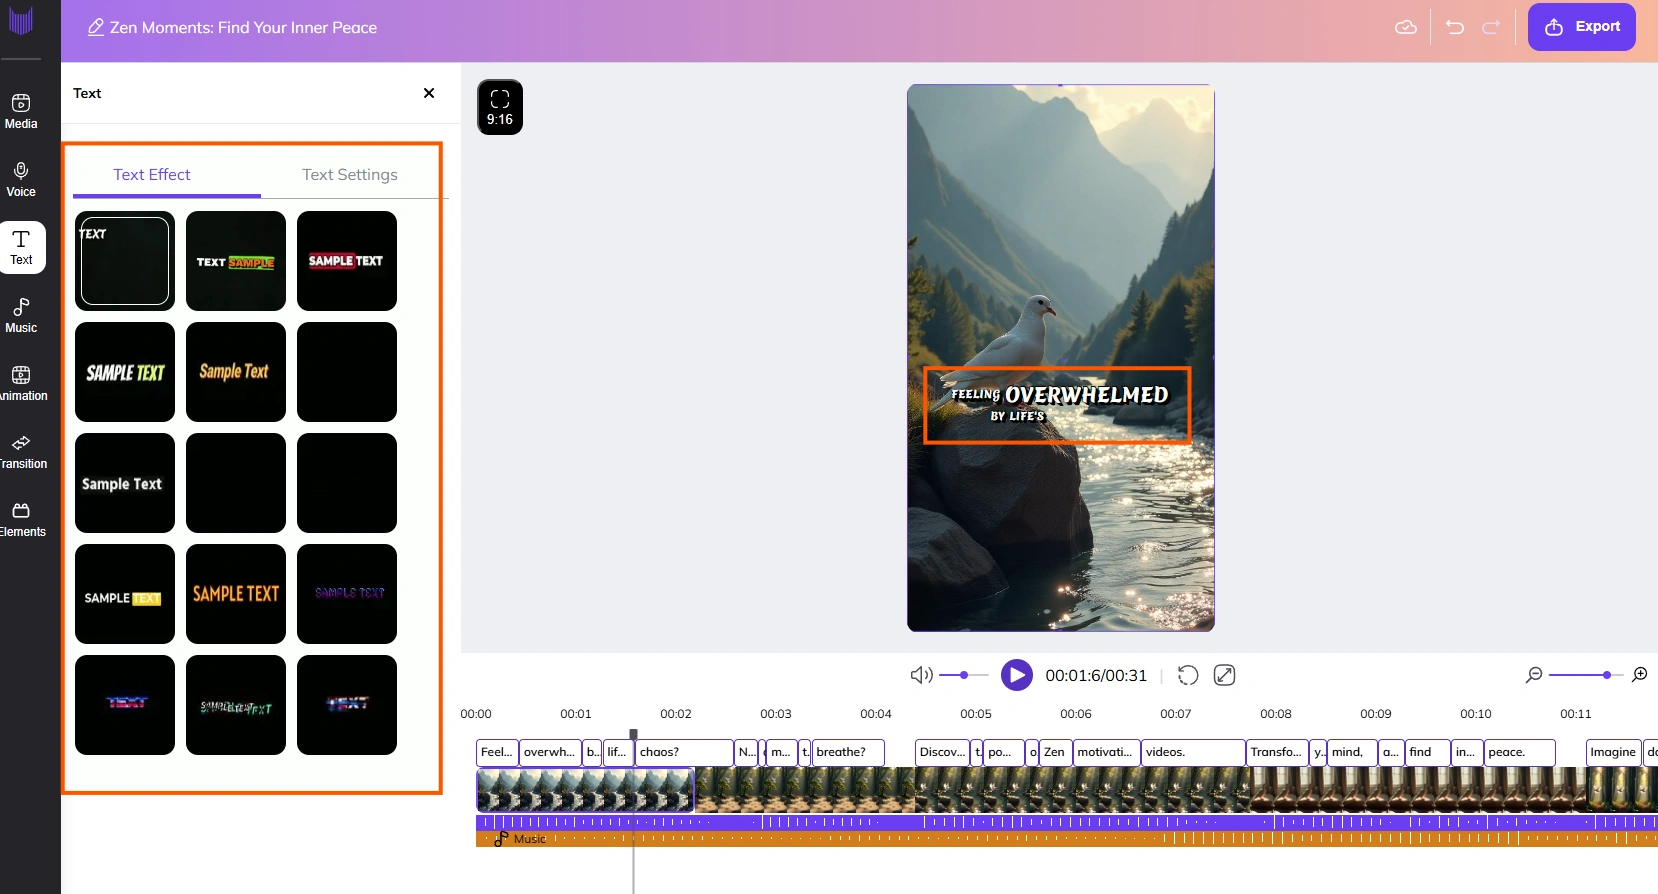1658x894 pixels.
Task: Click the cloud save icon
Action: [x=1406, y=27]
